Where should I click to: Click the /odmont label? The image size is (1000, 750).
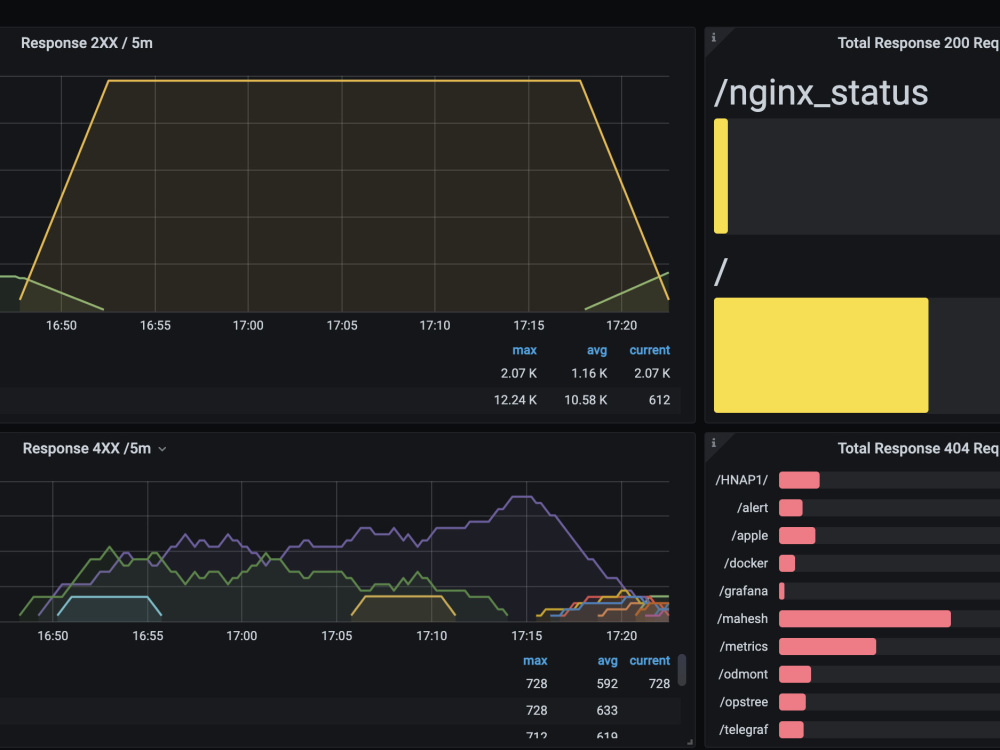[x=743, y=674]
